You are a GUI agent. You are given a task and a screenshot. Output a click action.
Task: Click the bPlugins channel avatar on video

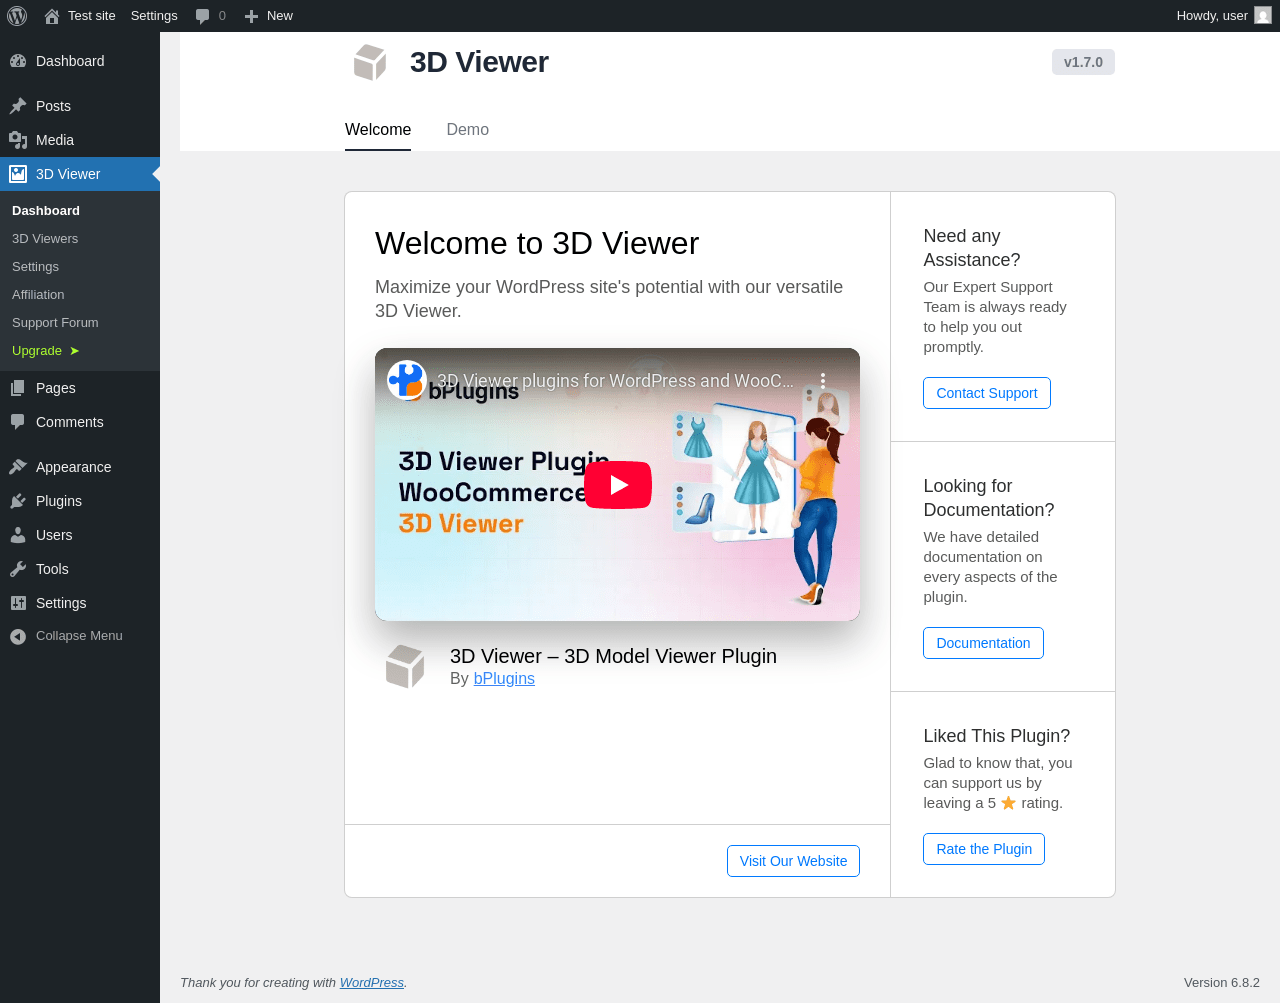pyautogui.click(x=407, y=380)
